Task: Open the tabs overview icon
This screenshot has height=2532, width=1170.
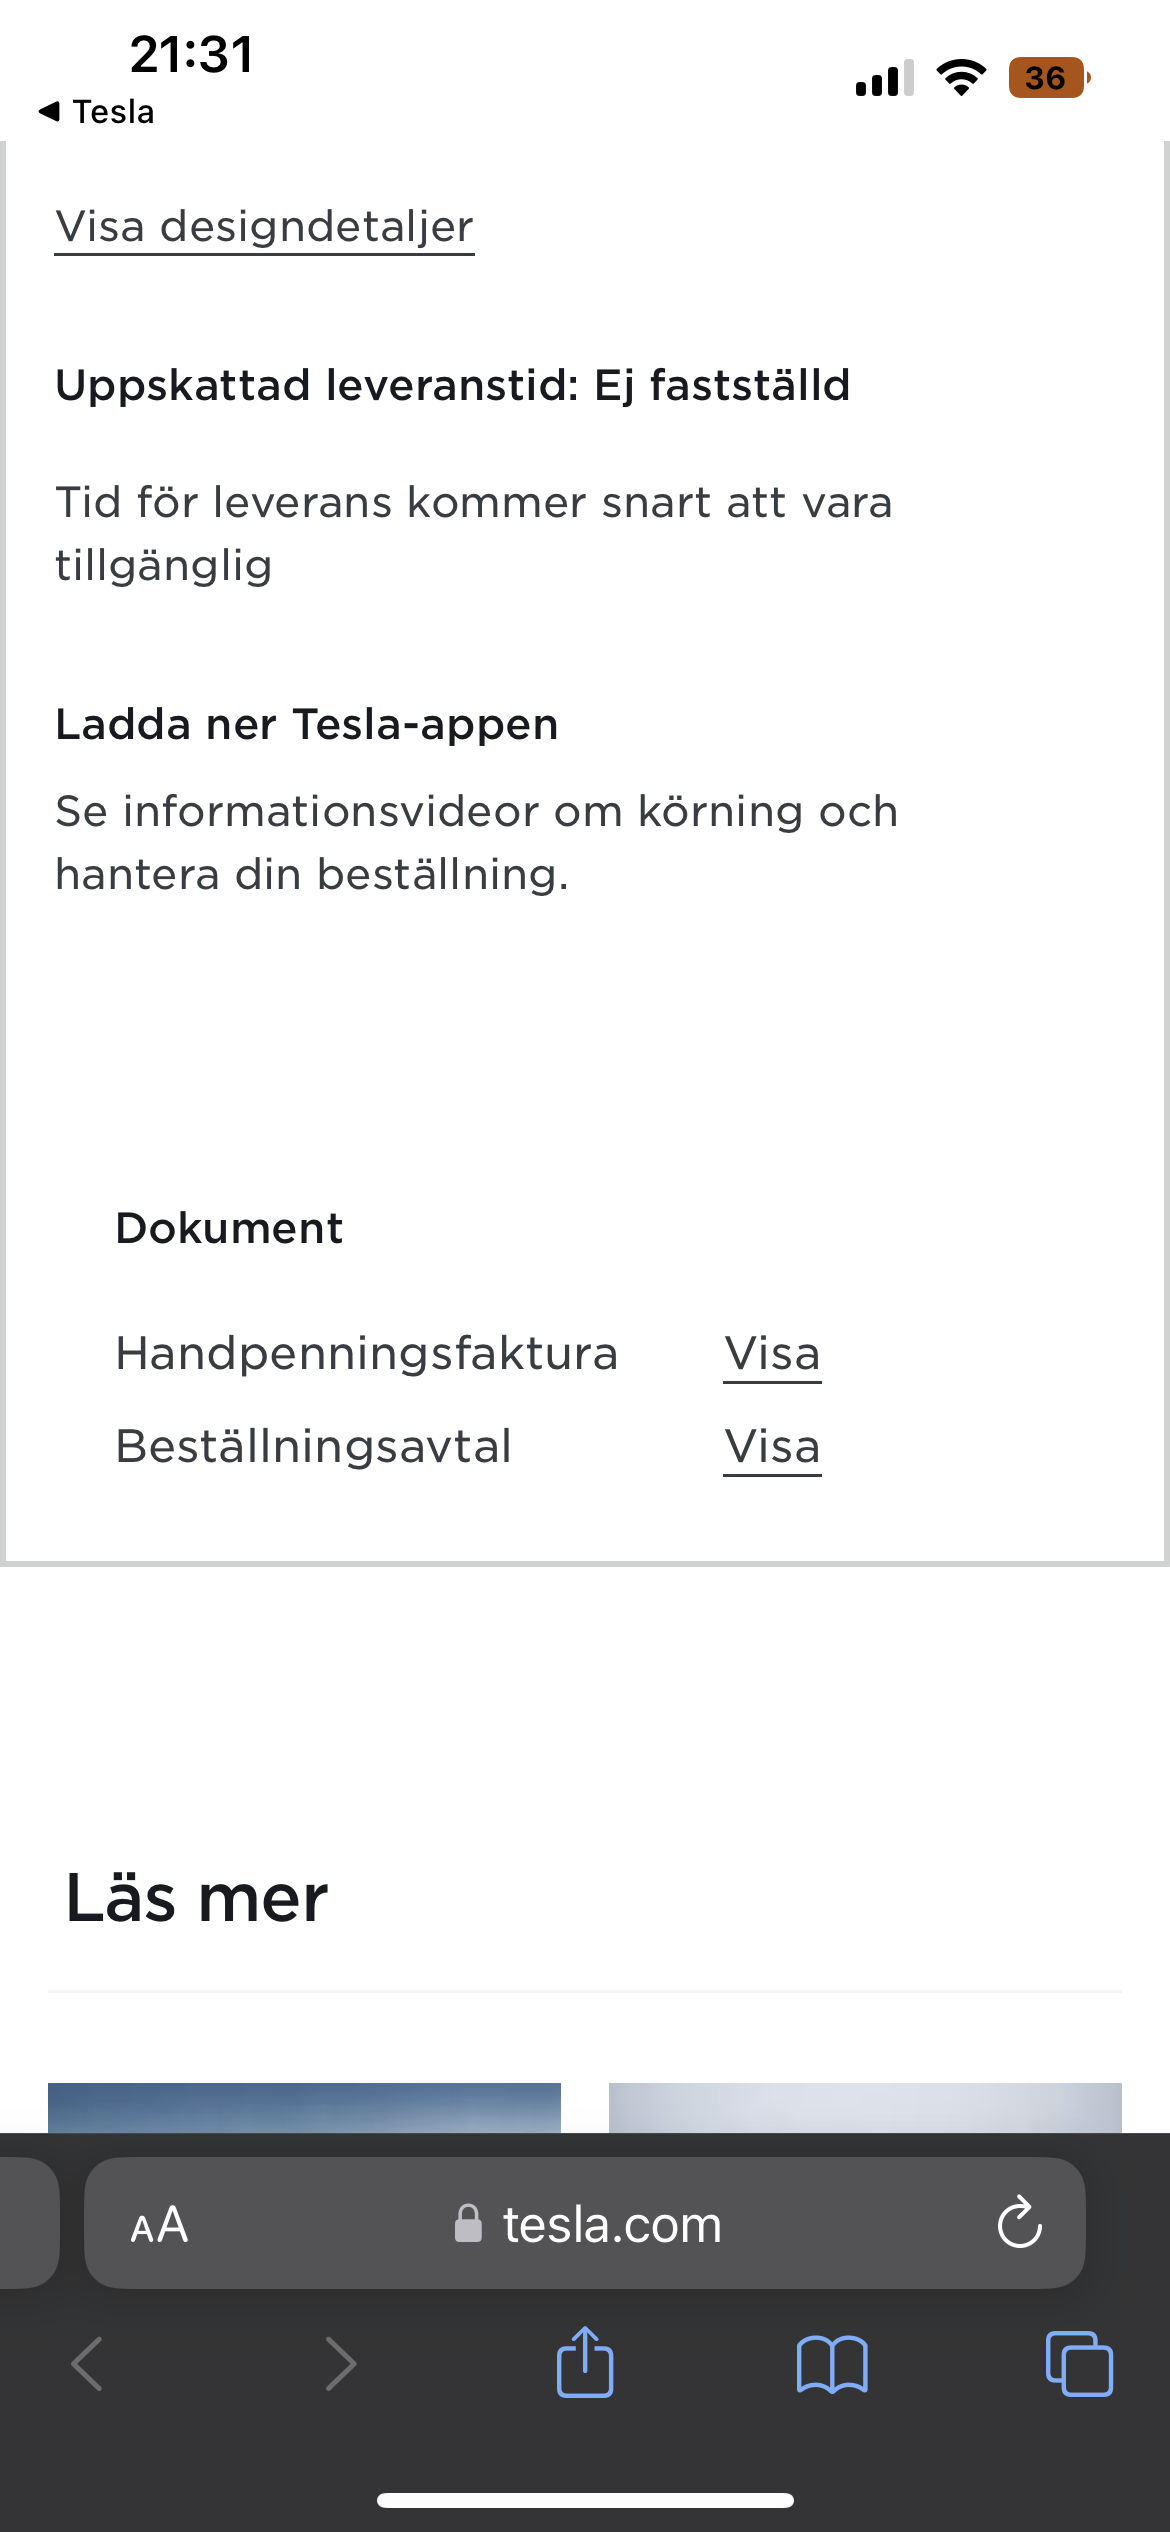Action: point(1079,2364)
